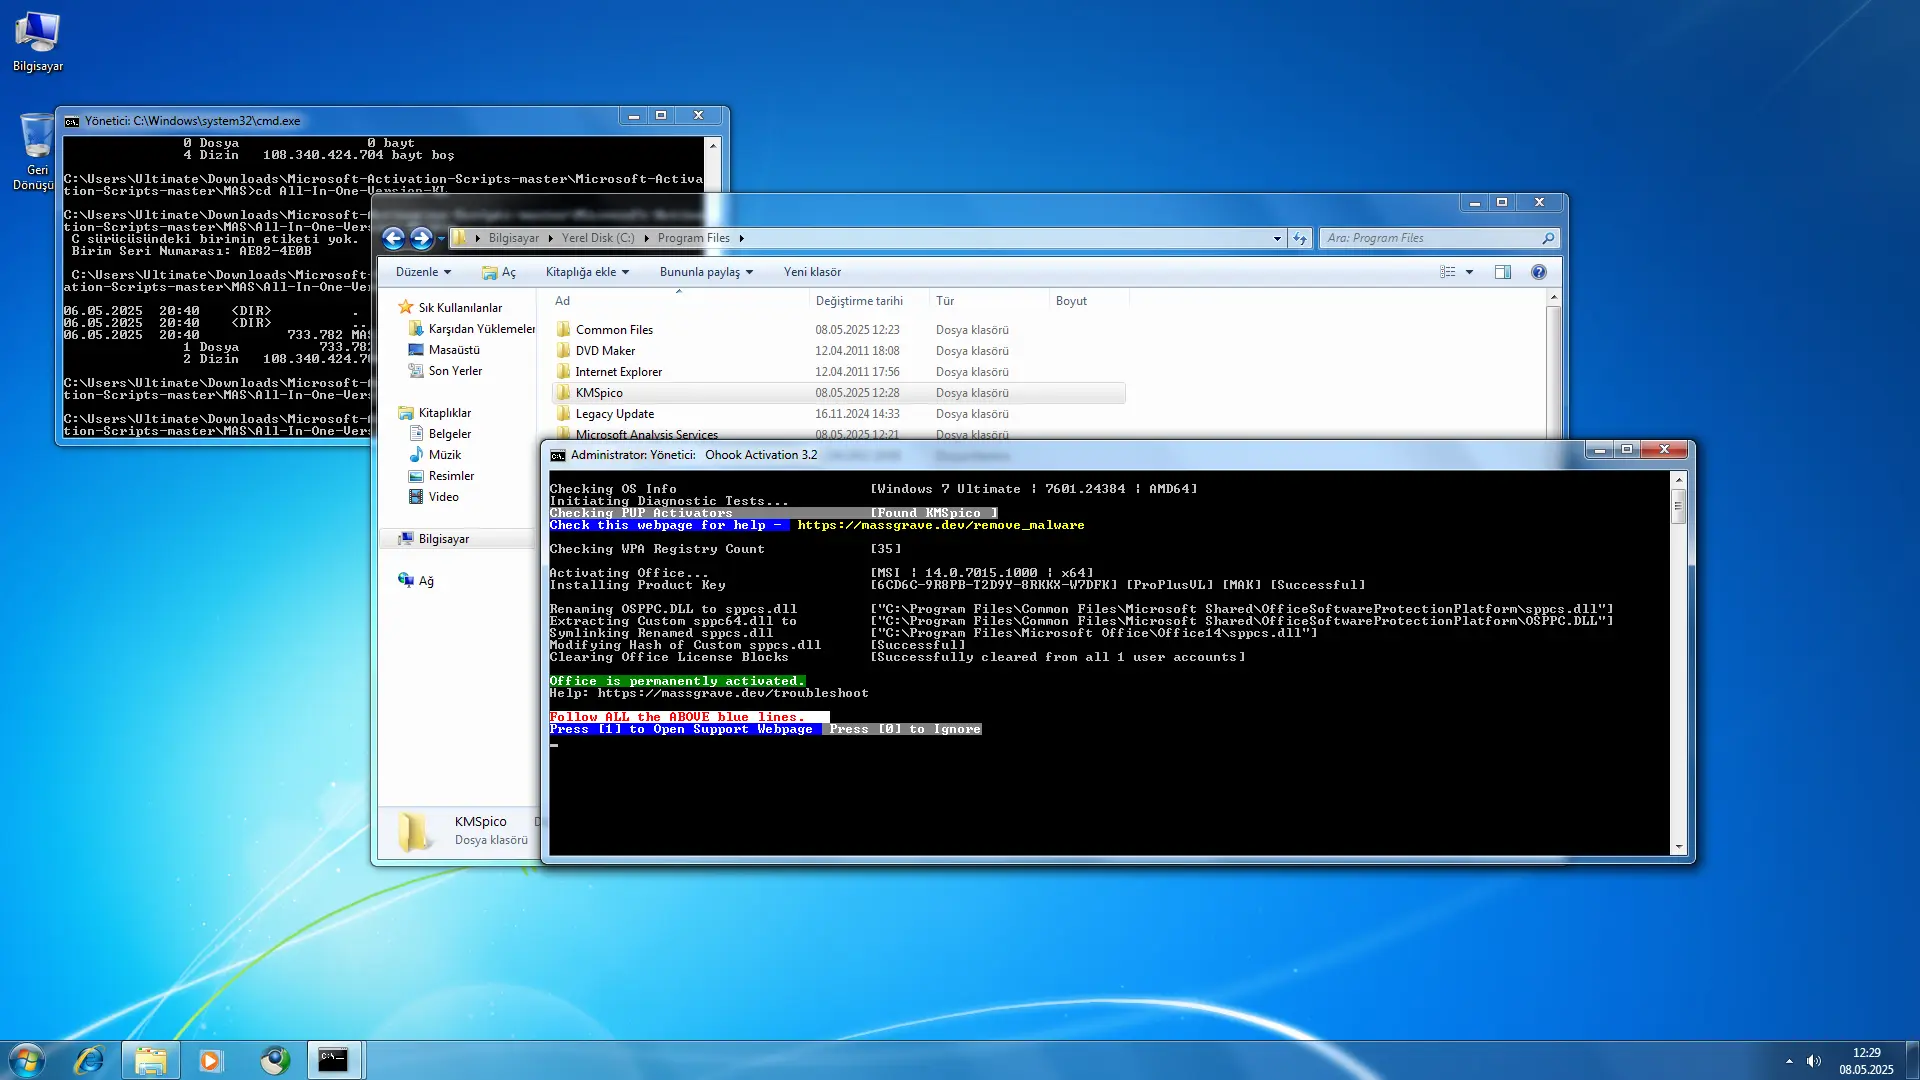
Task: Click the Show desktop strip at the taskbar's far end
Action: tap(1911, 1060)
